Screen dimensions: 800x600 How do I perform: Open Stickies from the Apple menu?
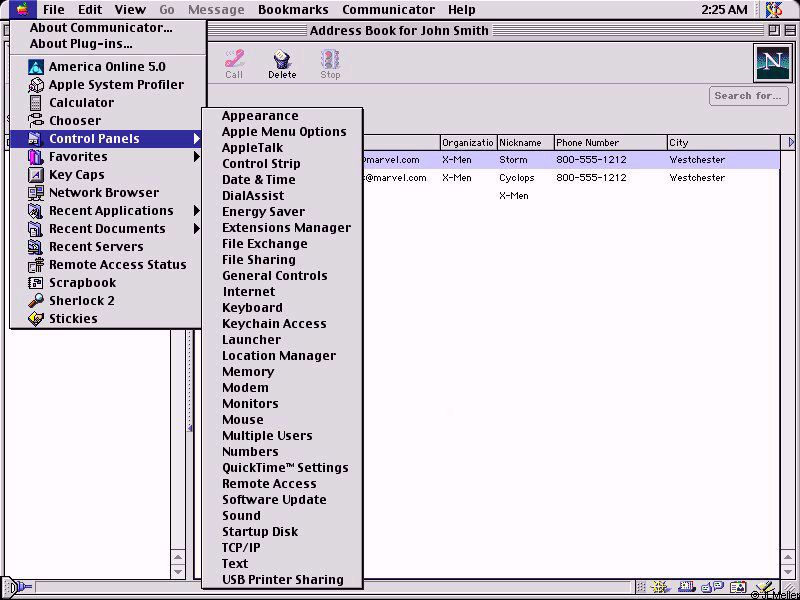(x=73, y=319)
